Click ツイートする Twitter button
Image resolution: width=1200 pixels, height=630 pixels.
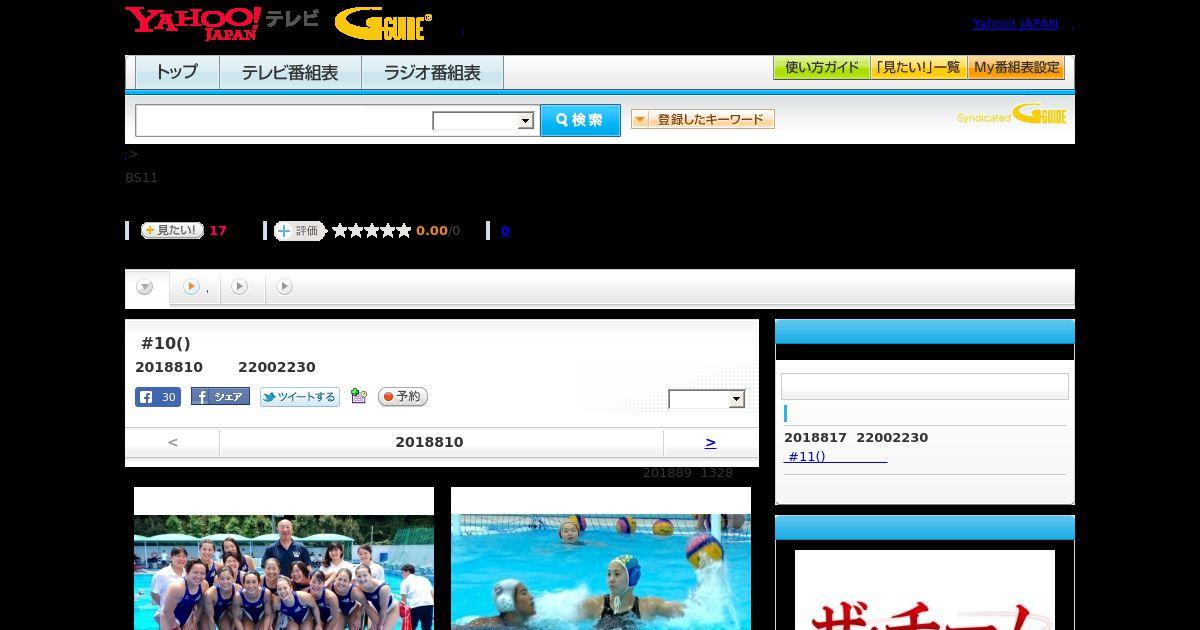tap(300, 397)
